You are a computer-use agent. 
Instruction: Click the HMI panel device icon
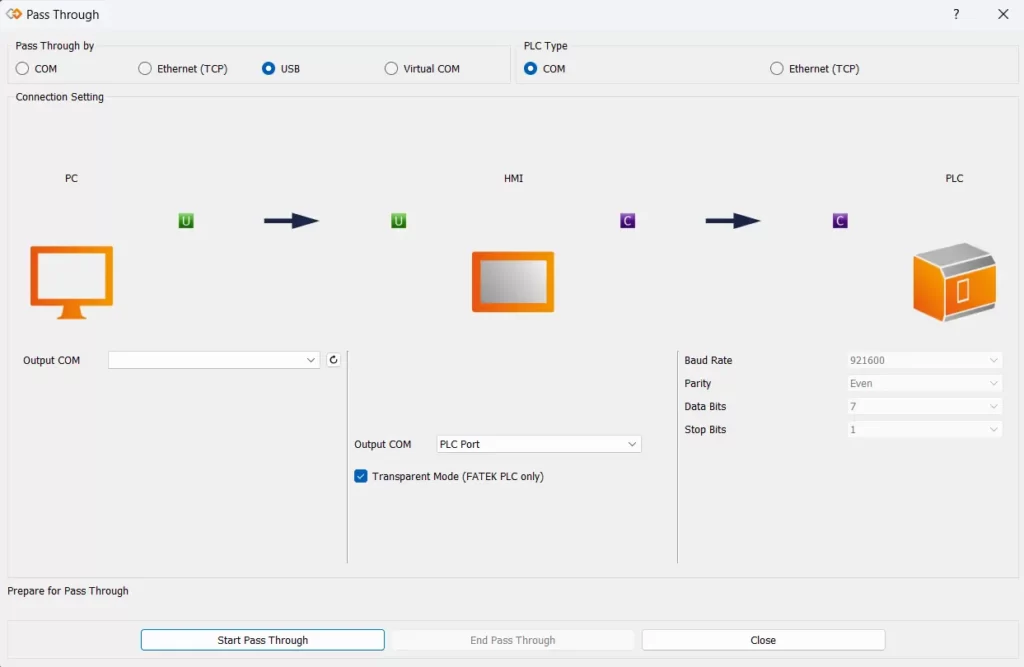click(x=513, y=282)
